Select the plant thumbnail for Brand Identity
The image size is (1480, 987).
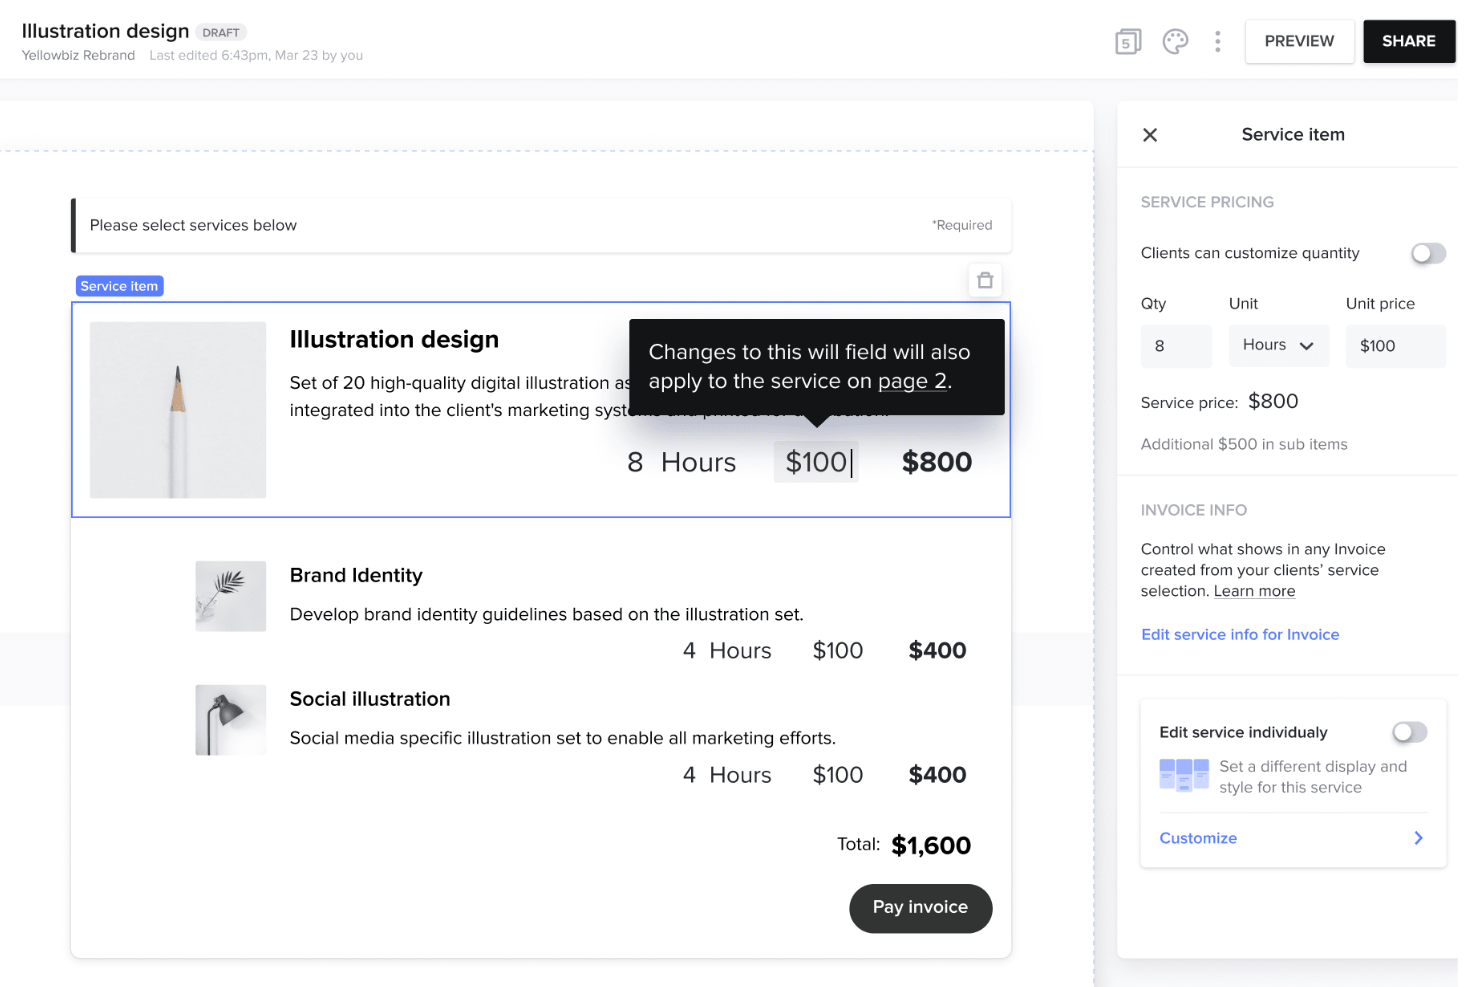click(x=230, y=596)
